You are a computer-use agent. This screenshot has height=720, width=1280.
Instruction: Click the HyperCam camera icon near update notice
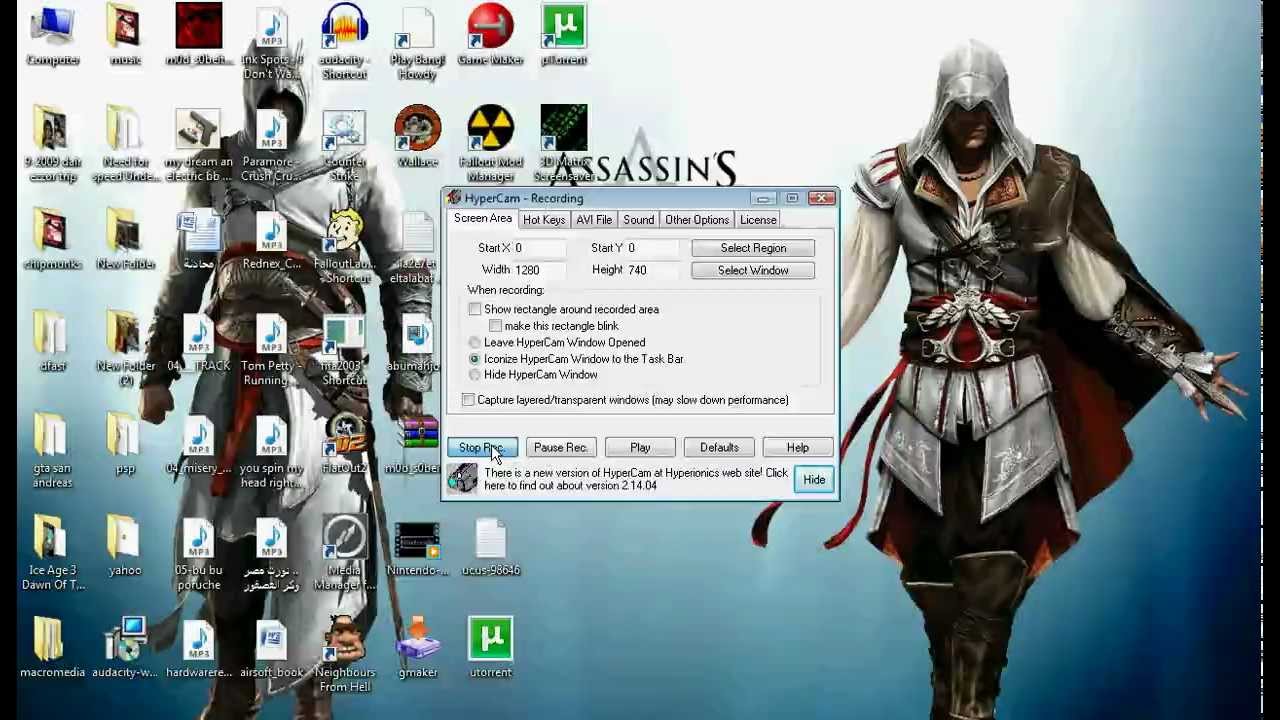click(462, 479)
